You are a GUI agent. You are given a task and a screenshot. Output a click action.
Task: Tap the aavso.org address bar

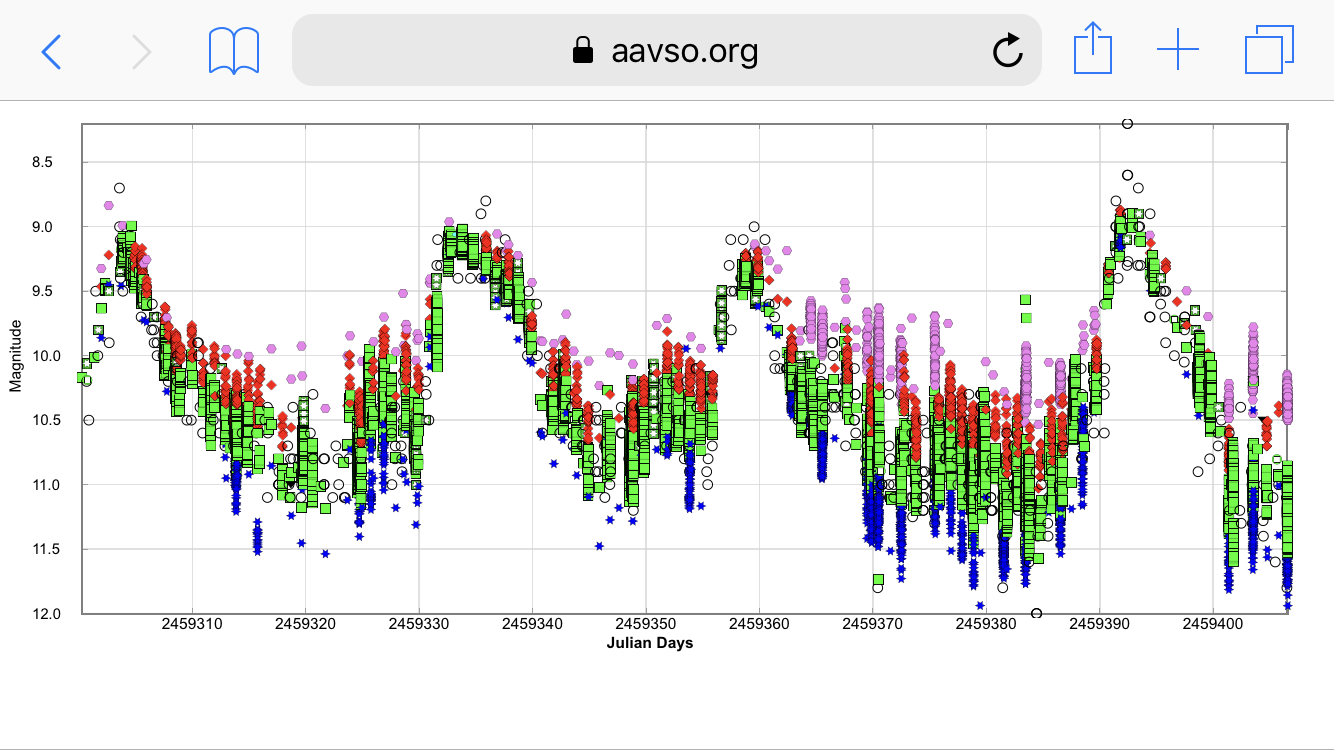click(x=684, y=50)
